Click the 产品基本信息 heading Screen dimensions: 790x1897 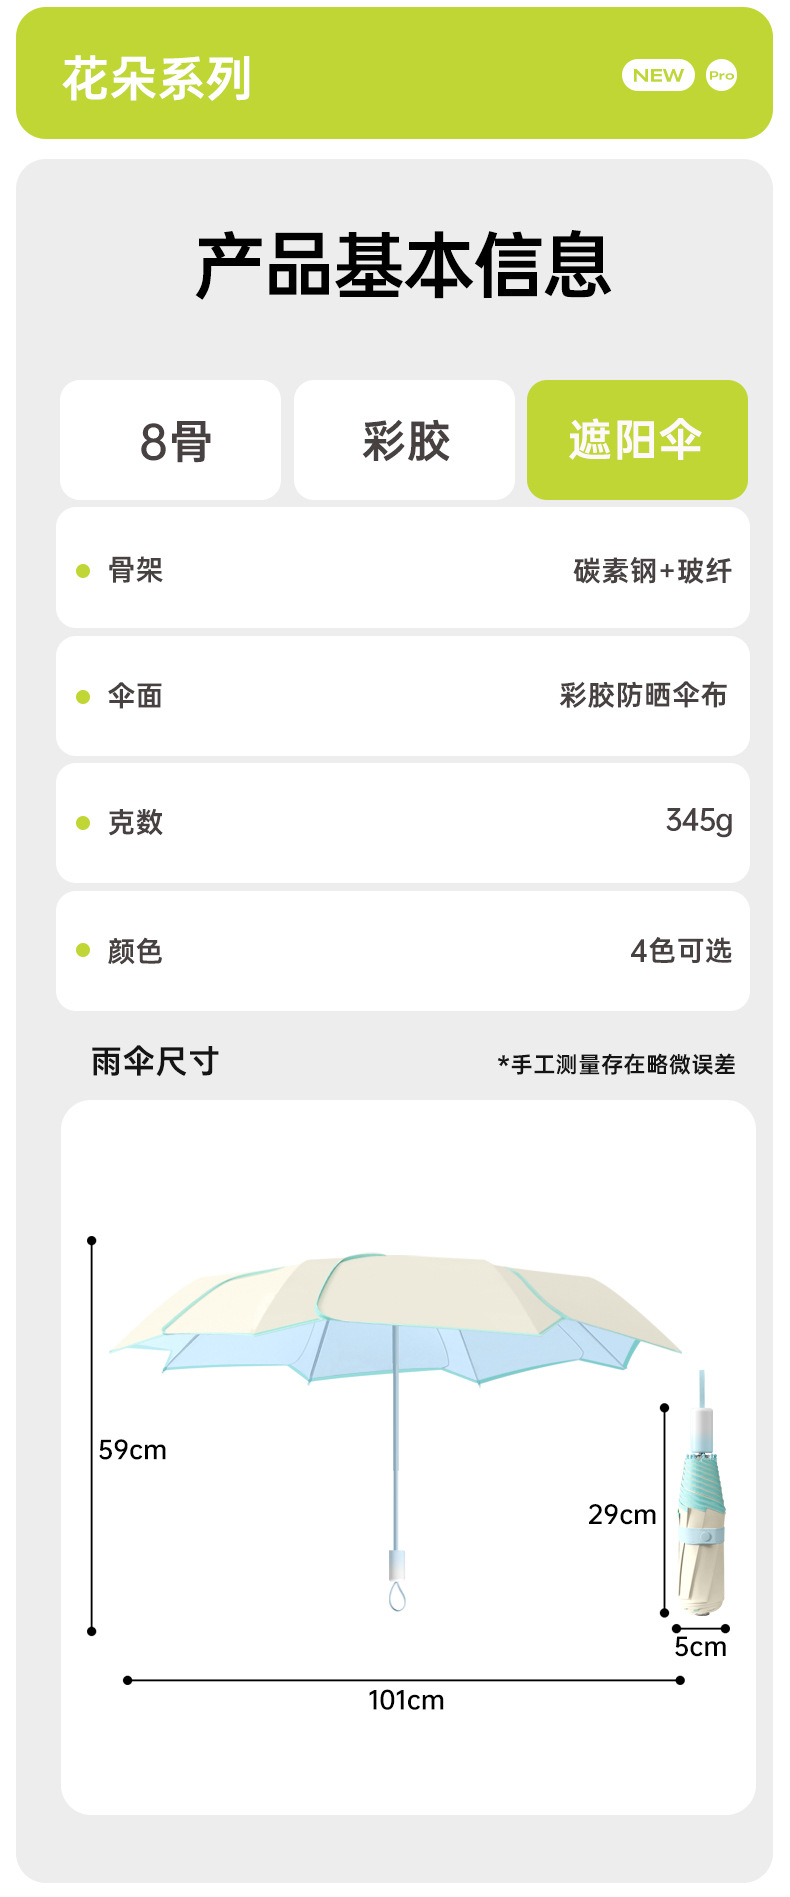pos(403,266)
